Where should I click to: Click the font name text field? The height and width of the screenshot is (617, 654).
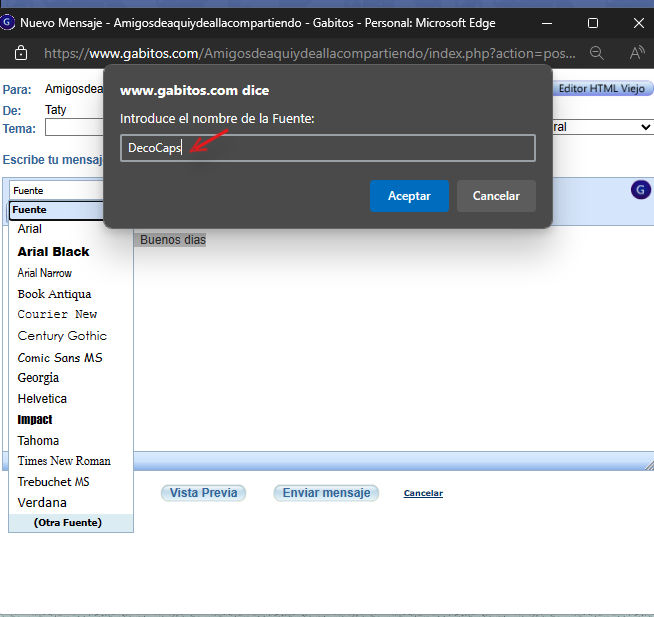coord(327,148)
